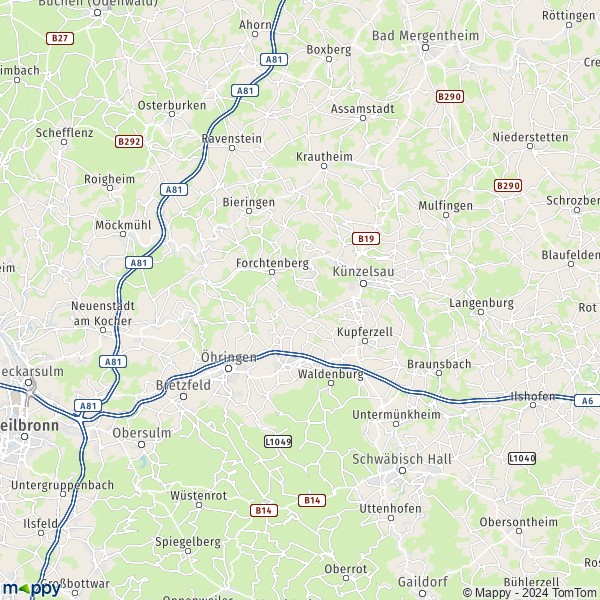The height and width of the screenshot is (600, 600).
Task: Click the A6 motorway shield
Action: [587, 401]
